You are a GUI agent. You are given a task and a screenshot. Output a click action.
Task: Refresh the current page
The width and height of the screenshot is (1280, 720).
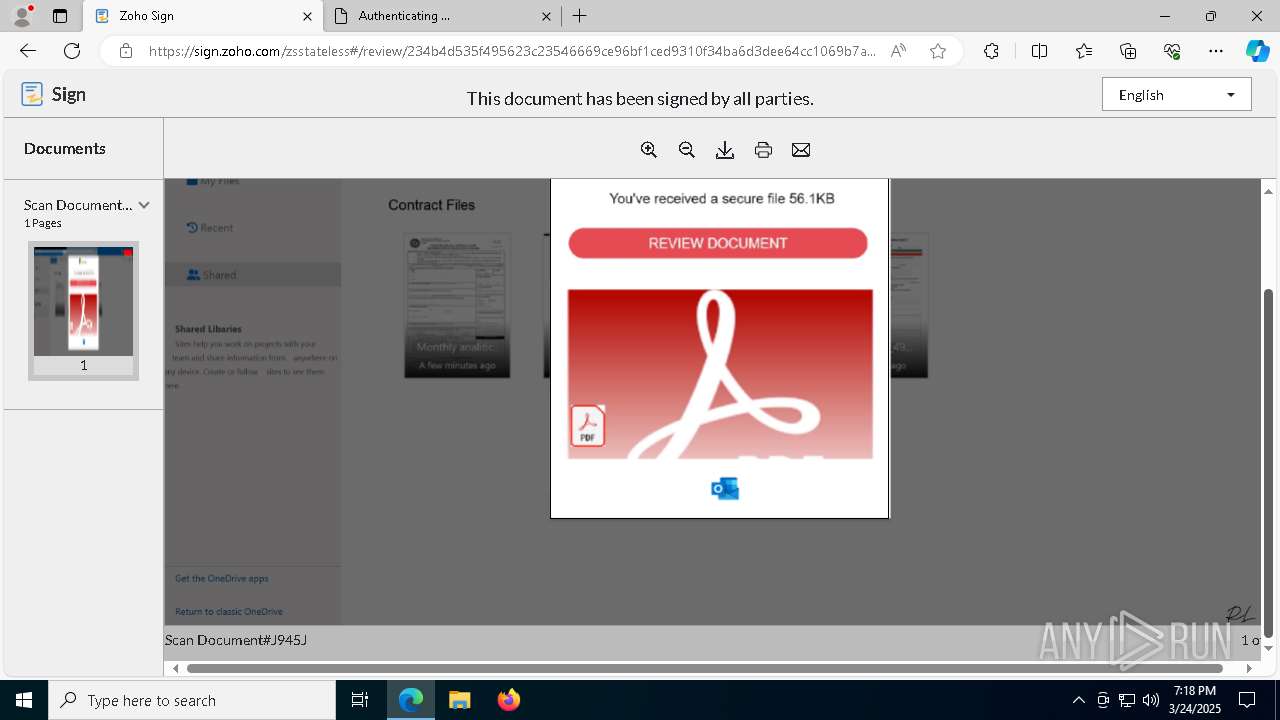(72, 51)
